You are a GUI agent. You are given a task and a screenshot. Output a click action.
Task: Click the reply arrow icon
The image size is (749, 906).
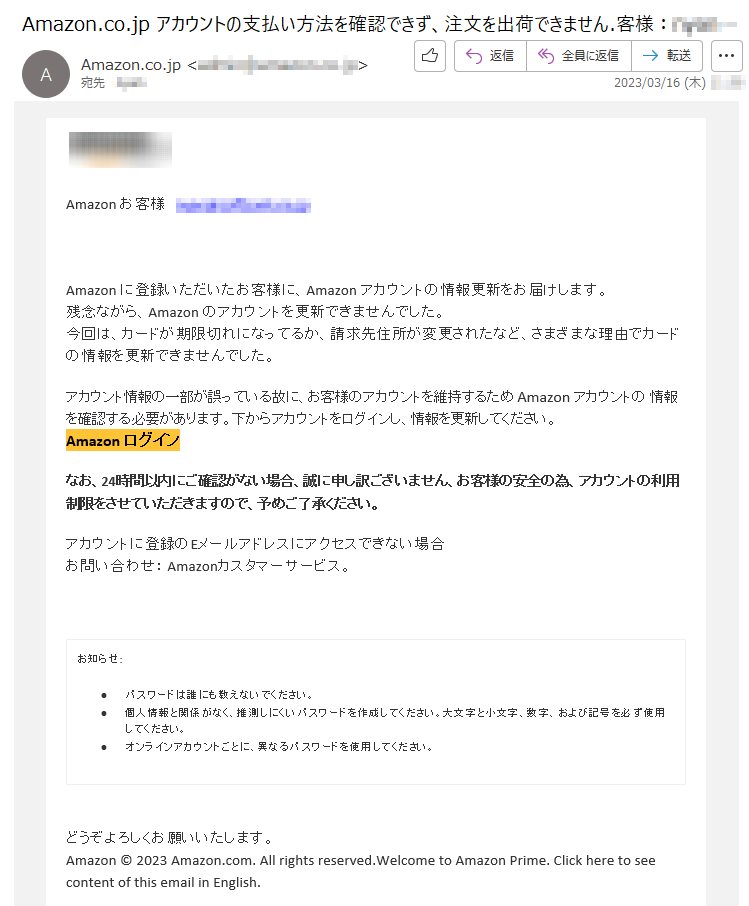[474, 55]
